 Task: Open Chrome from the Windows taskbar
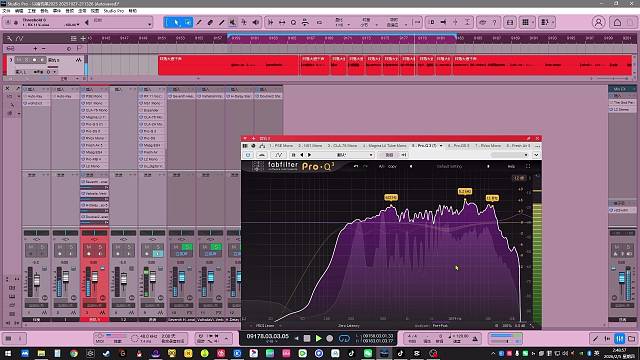[73, 353]
